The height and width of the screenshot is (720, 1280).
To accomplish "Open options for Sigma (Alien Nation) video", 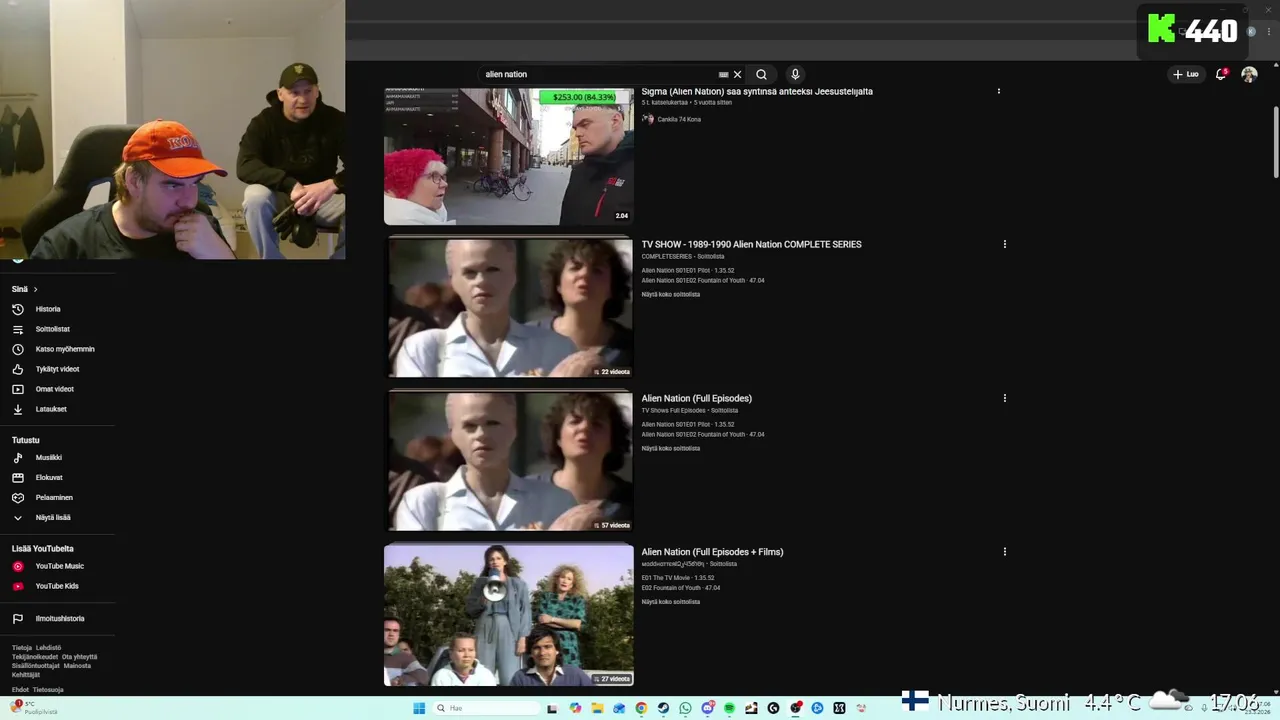I will click(998, 91).
